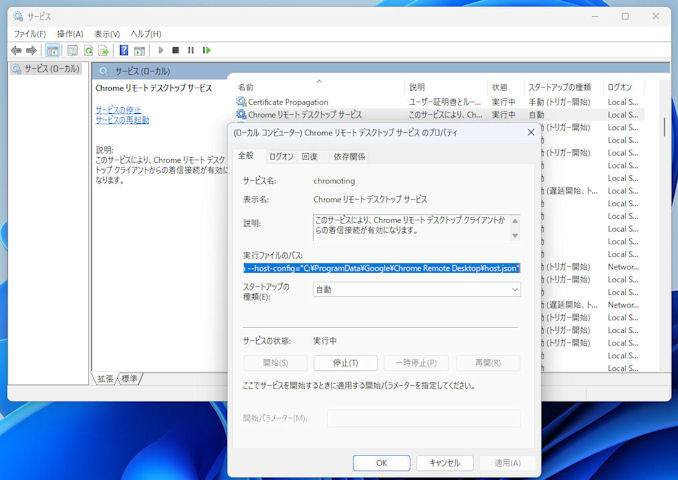Select the サービス (ローカル) node in the left tree
678x480 pixels.
(x=46, y=69)
